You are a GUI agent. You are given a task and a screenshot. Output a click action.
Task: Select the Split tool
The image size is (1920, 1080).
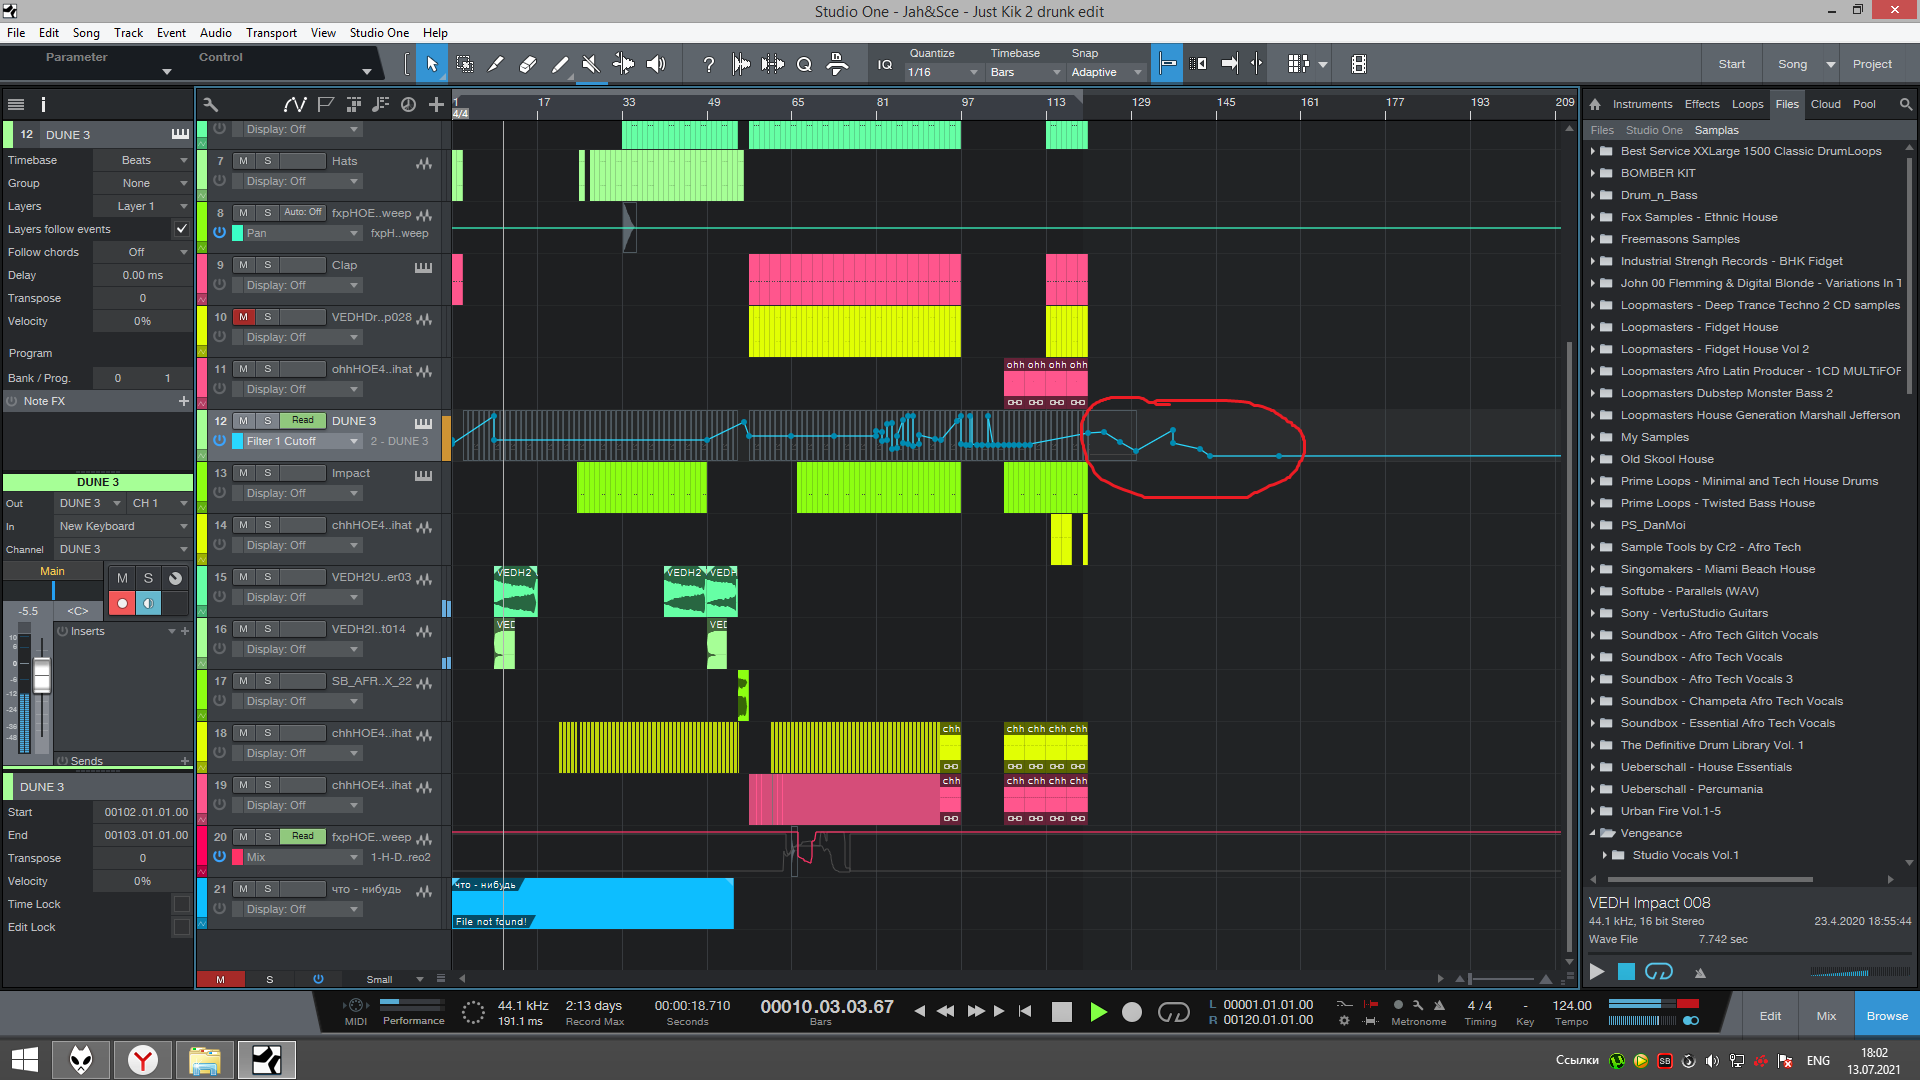click(496, 64)
